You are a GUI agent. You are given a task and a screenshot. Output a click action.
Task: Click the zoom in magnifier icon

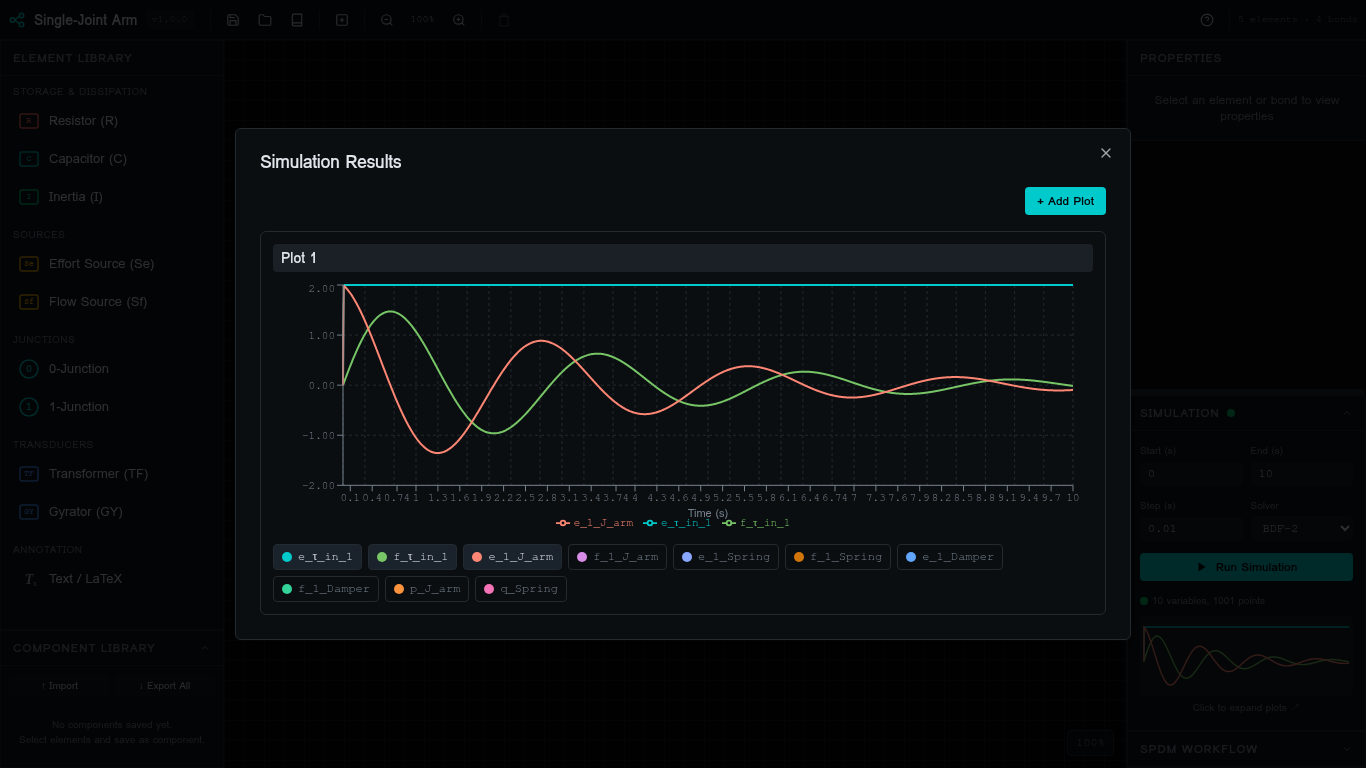459,20
